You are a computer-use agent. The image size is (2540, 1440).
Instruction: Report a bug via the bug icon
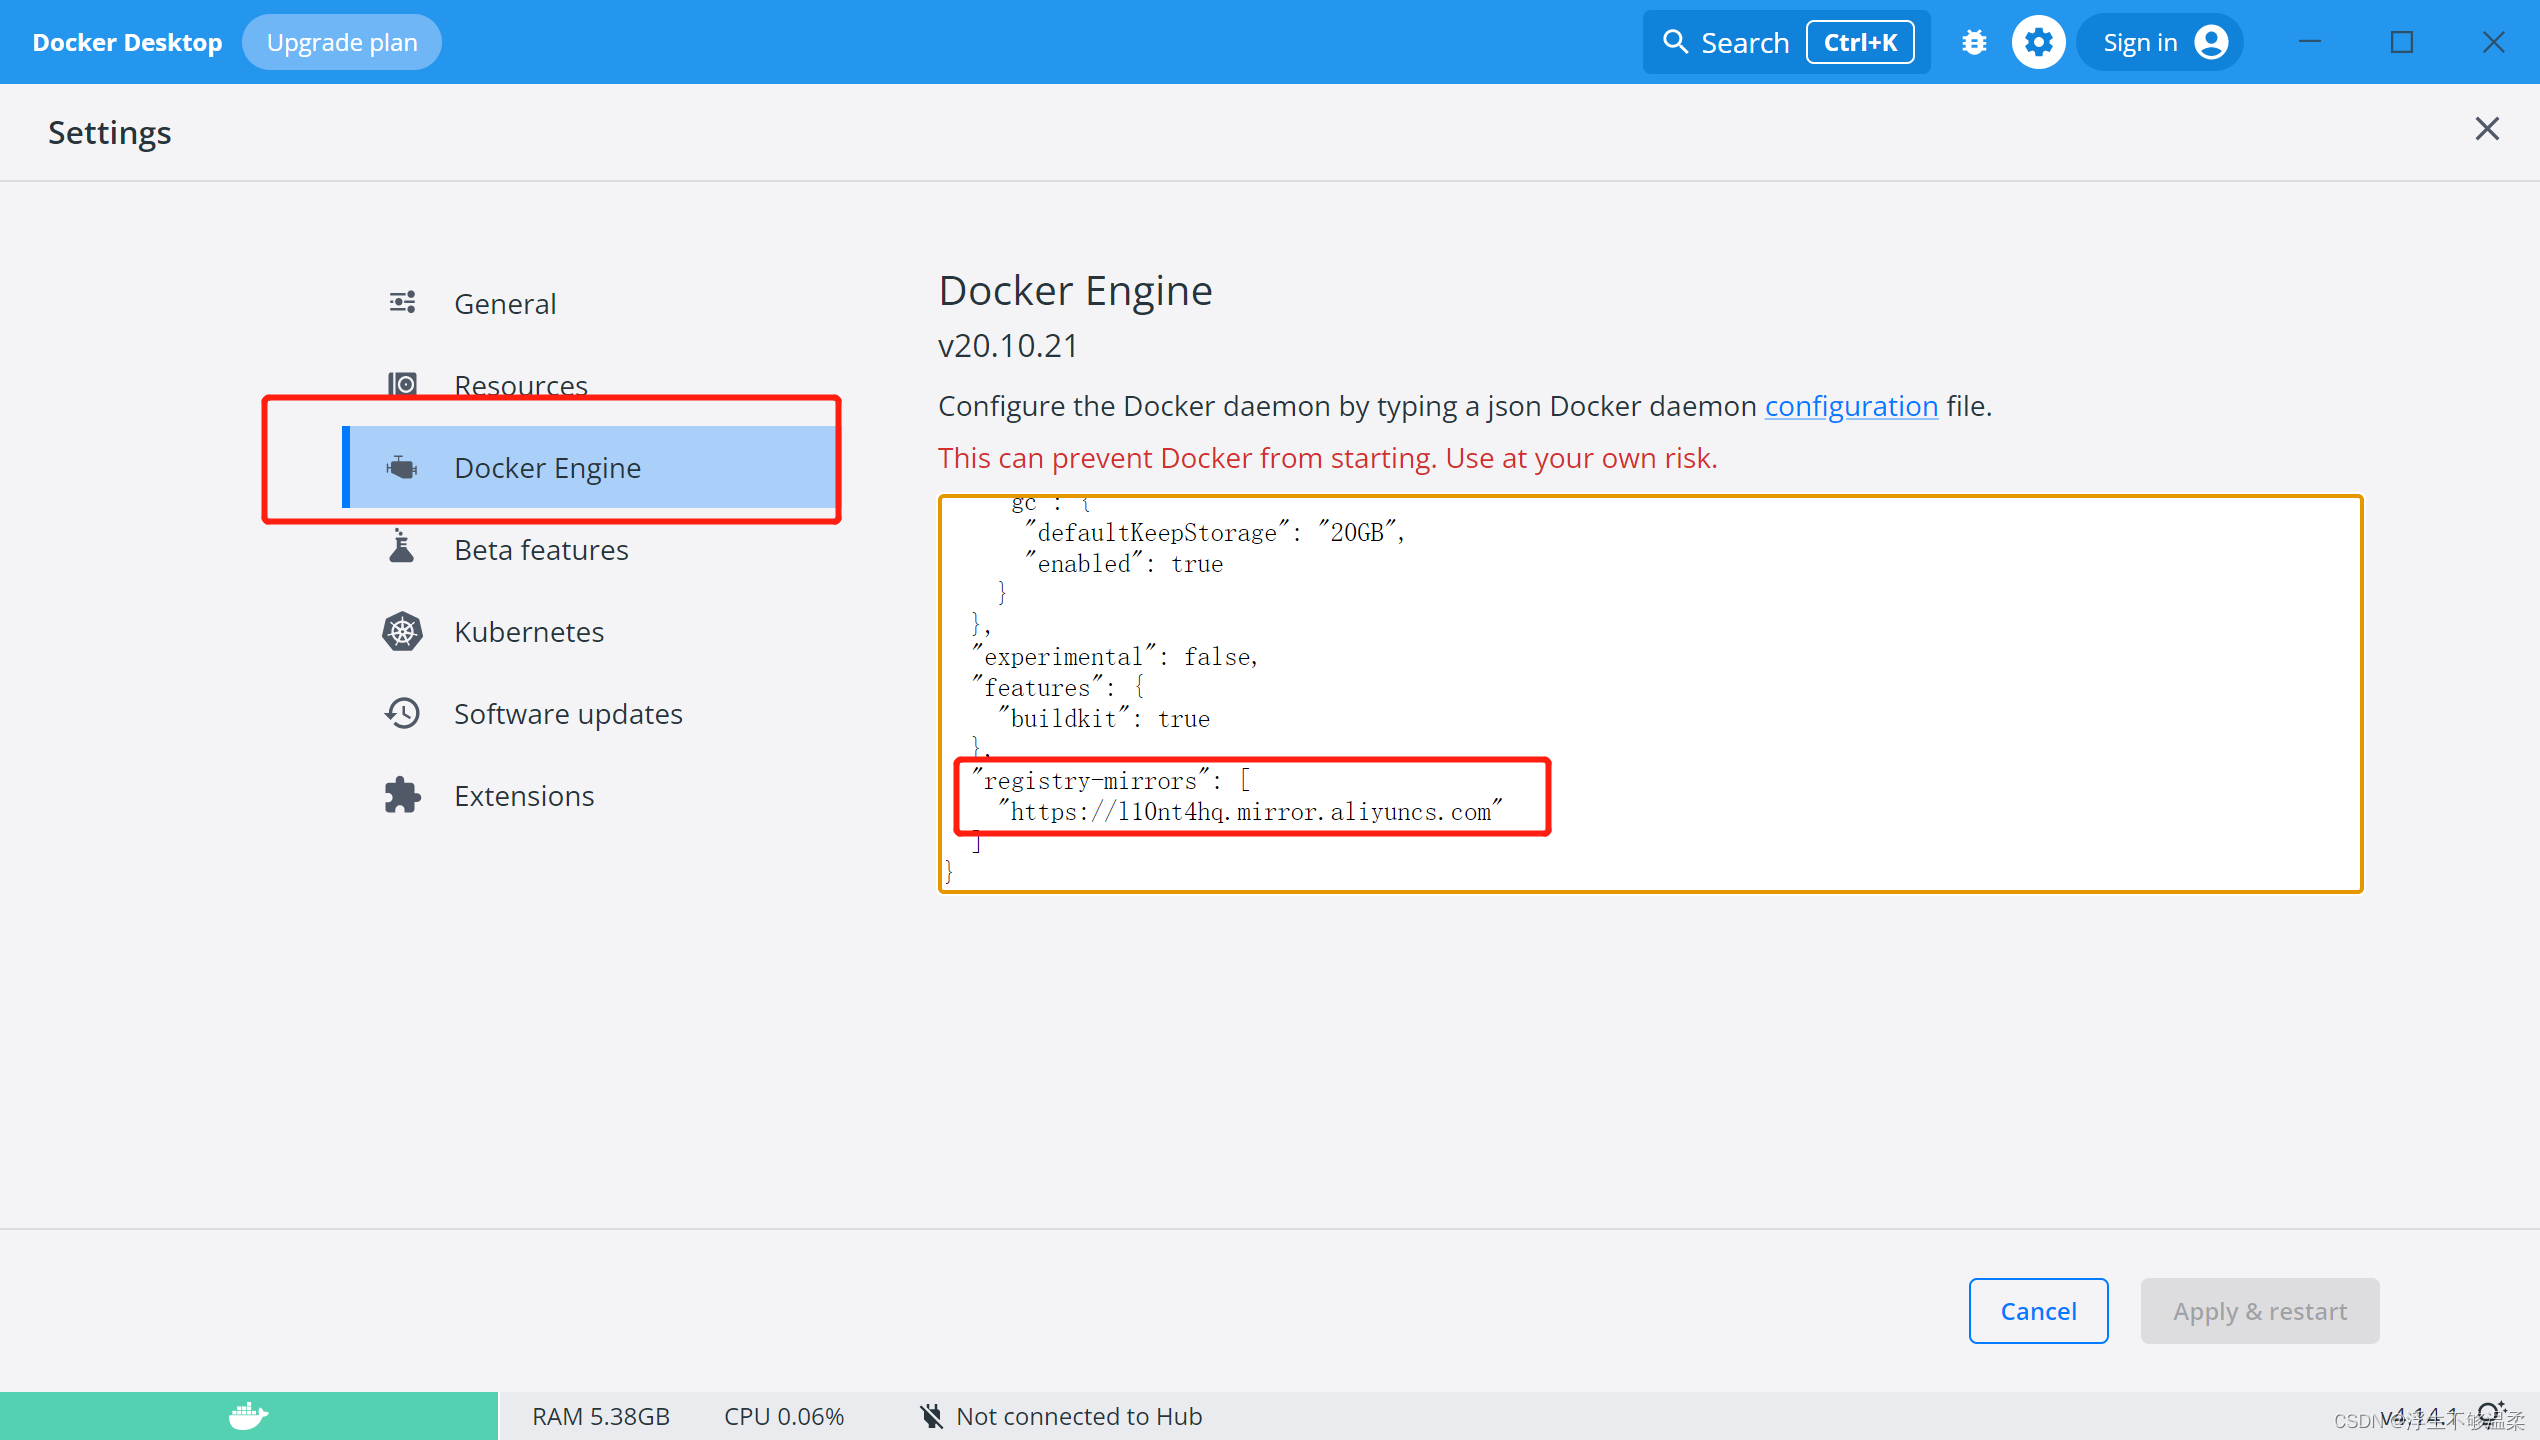(x=1974, y=41)
